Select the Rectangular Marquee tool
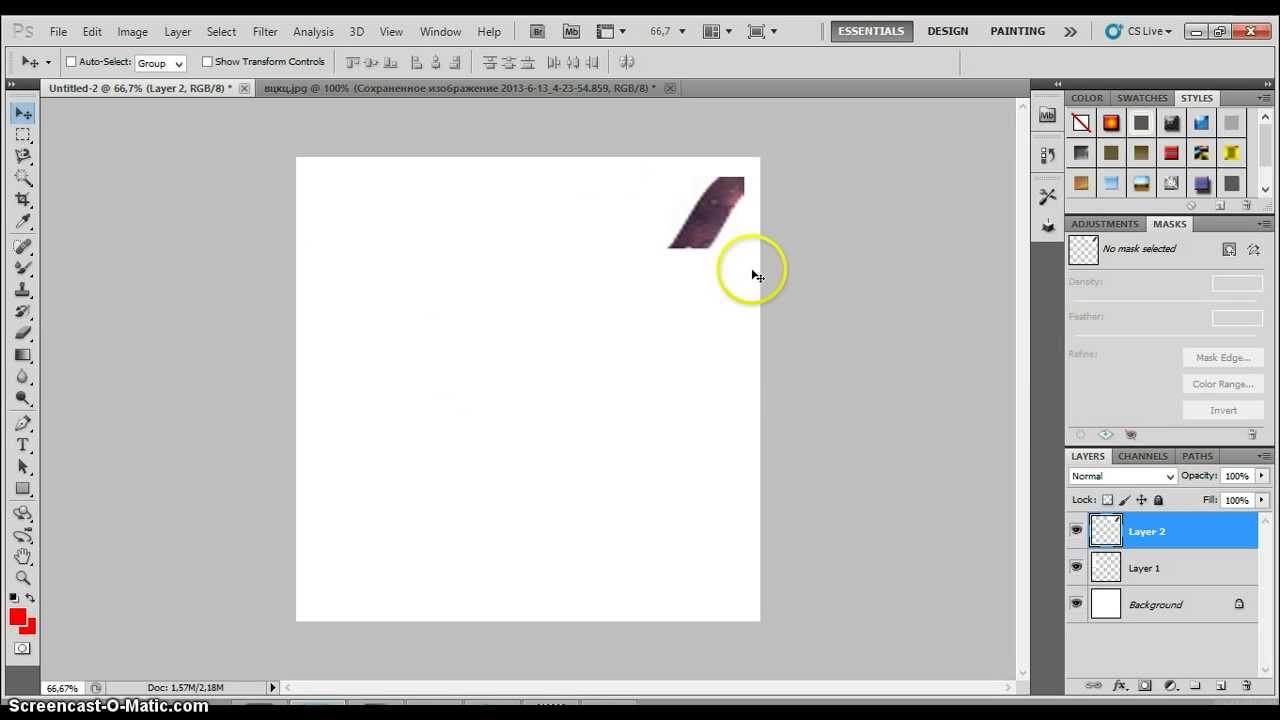Screen dimensions: 1280x720 coord(23,135)
